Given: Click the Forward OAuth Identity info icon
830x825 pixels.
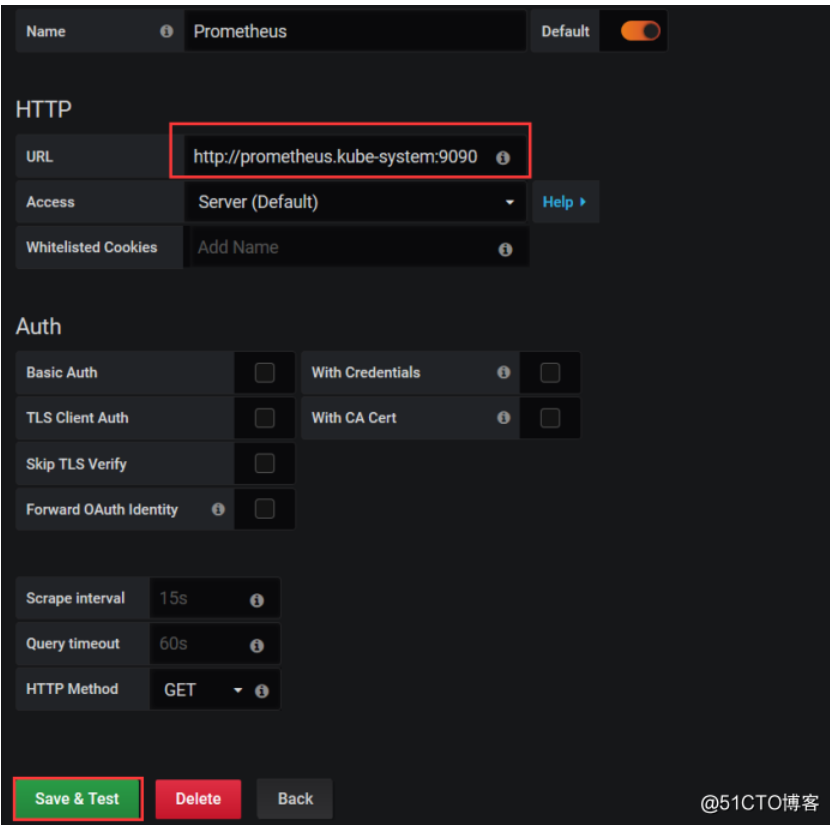Looking at the screenshot, I should (x=218, y=509).
